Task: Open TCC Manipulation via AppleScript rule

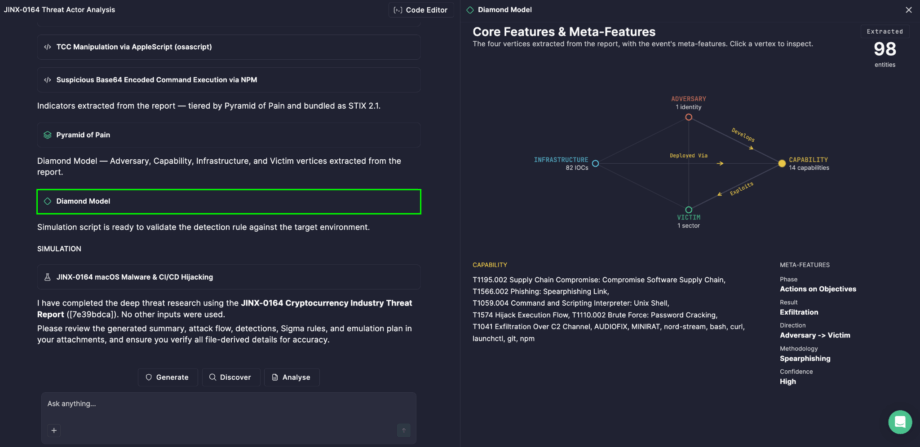Action: tap(229, 47)
